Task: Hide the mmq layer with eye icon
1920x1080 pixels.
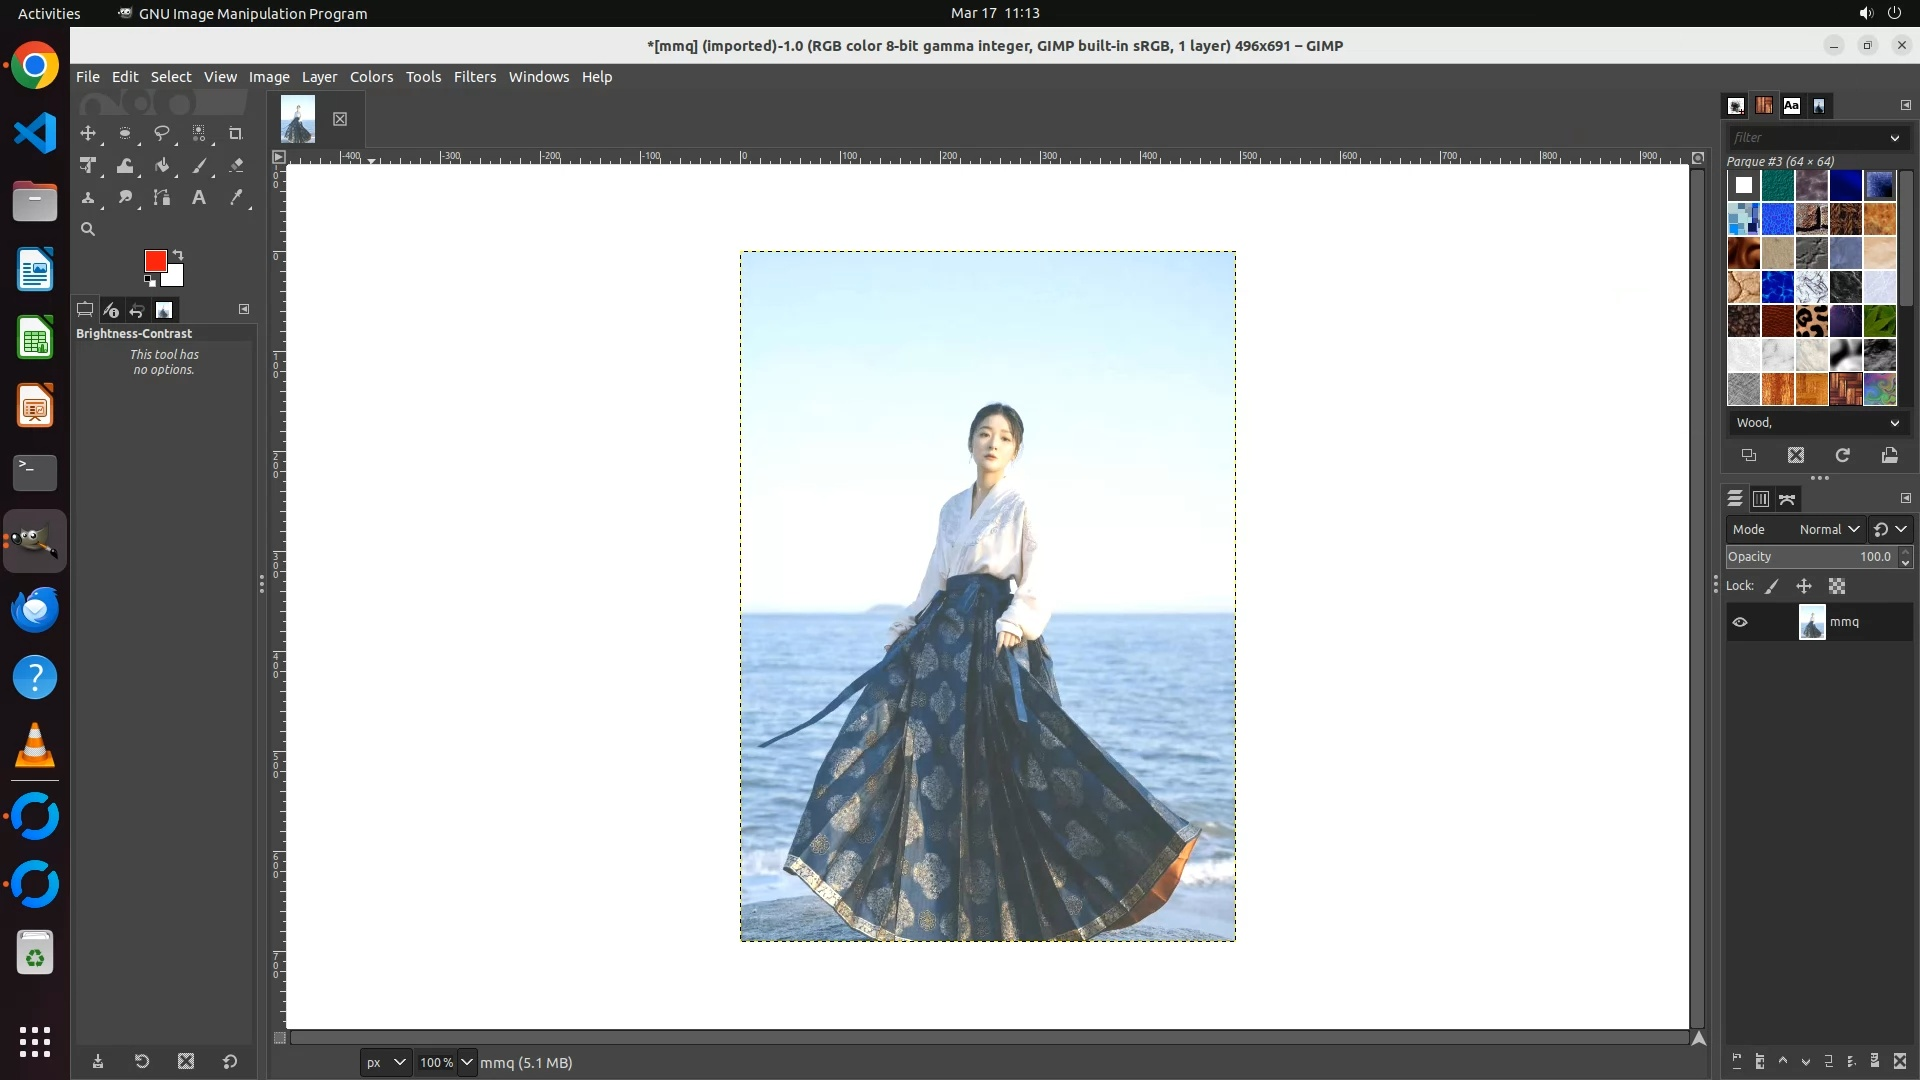Action: coord(1740,622)
